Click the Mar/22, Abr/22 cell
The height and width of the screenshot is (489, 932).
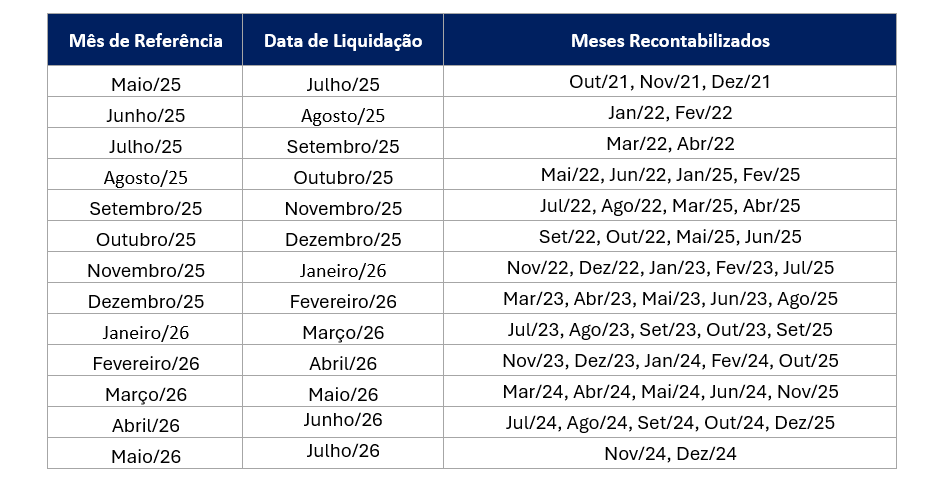click(x=670, y=143)
